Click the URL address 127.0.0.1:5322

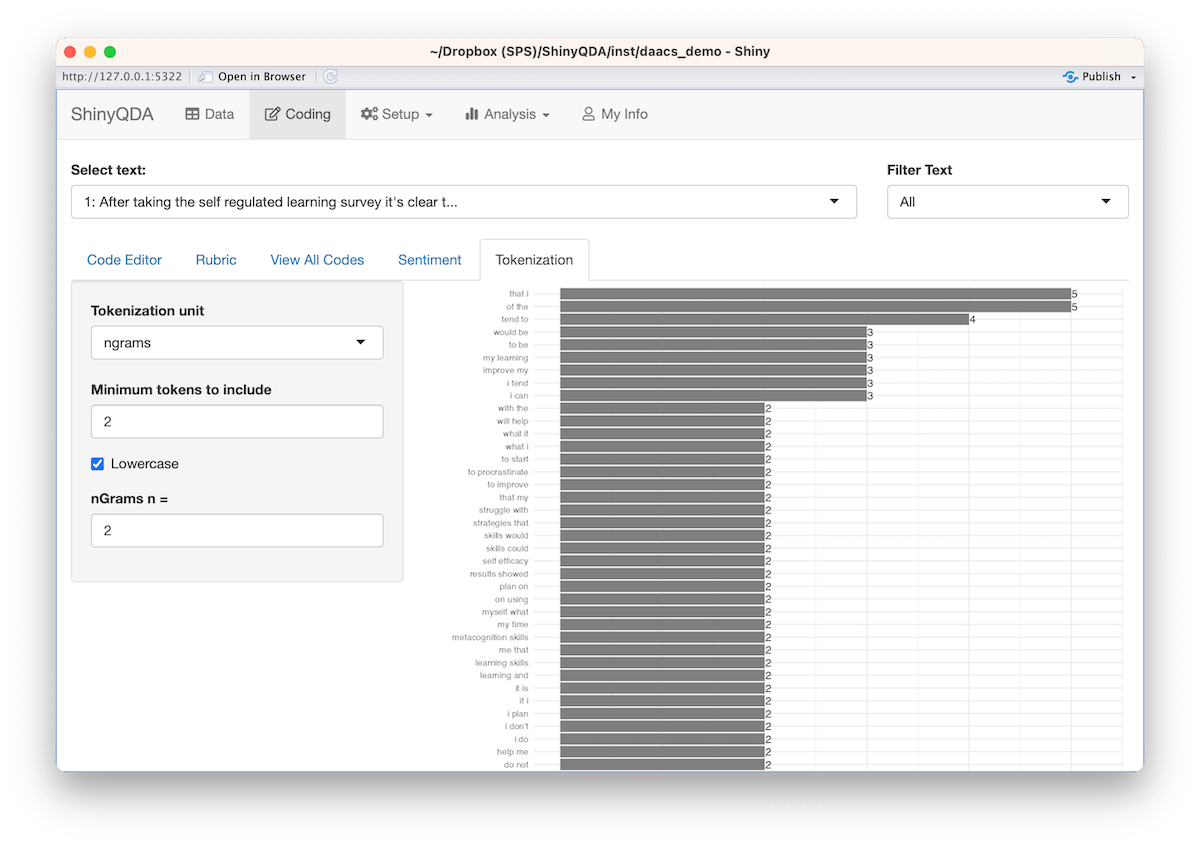tap(122, 76)
